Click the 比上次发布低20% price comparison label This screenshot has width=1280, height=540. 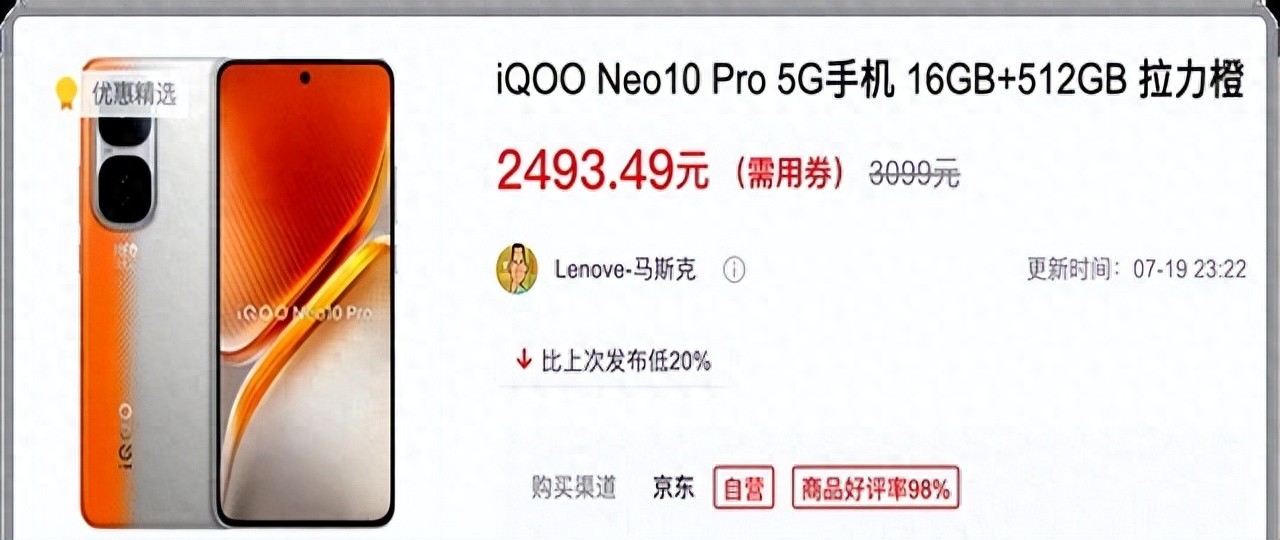tap(626, 361)
